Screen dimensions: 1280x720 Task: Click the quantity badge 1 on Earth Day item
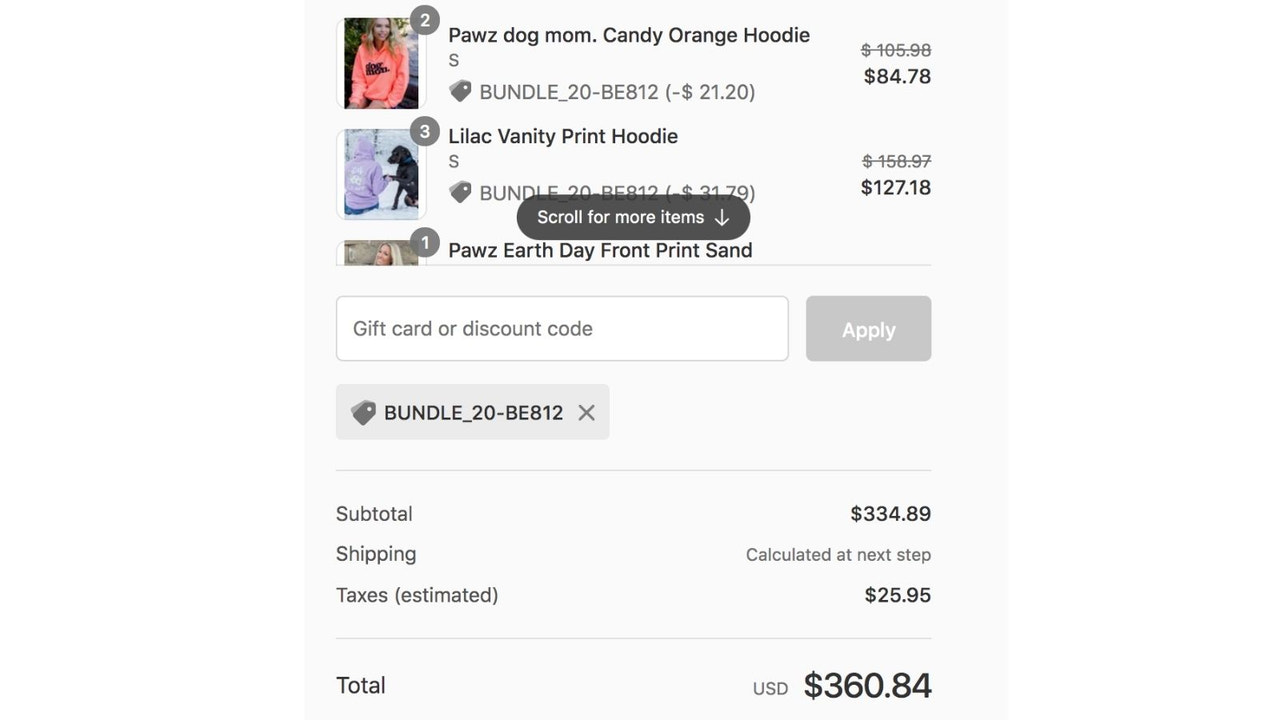coord(425,242)
